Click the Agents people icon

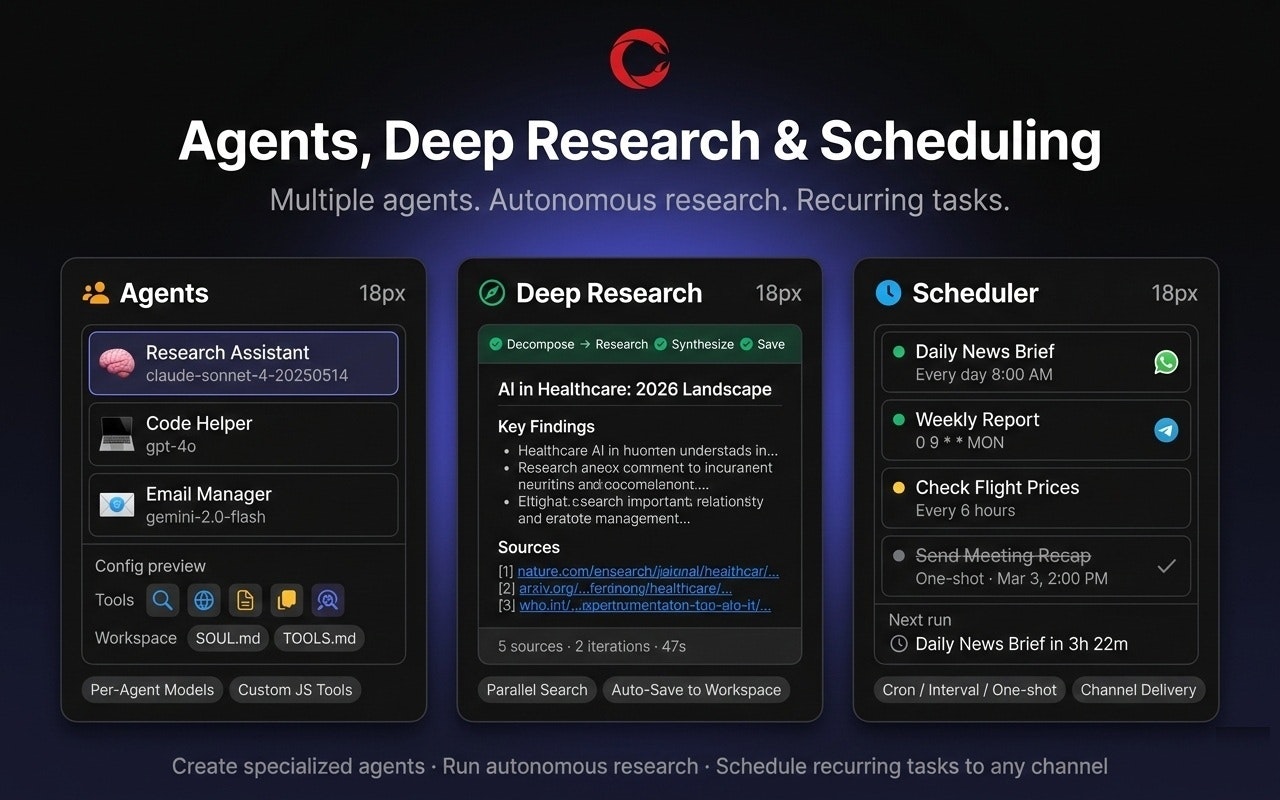(96, 293)
